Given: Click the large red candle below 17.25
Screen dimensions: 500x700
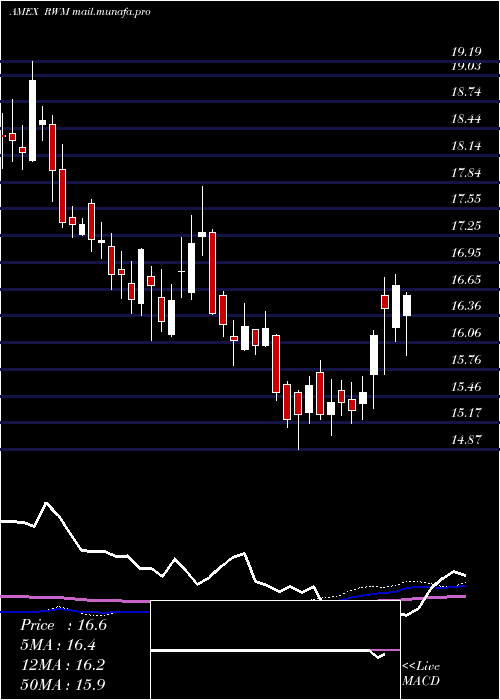Looking at the screenshot, I should pos(212,273).
